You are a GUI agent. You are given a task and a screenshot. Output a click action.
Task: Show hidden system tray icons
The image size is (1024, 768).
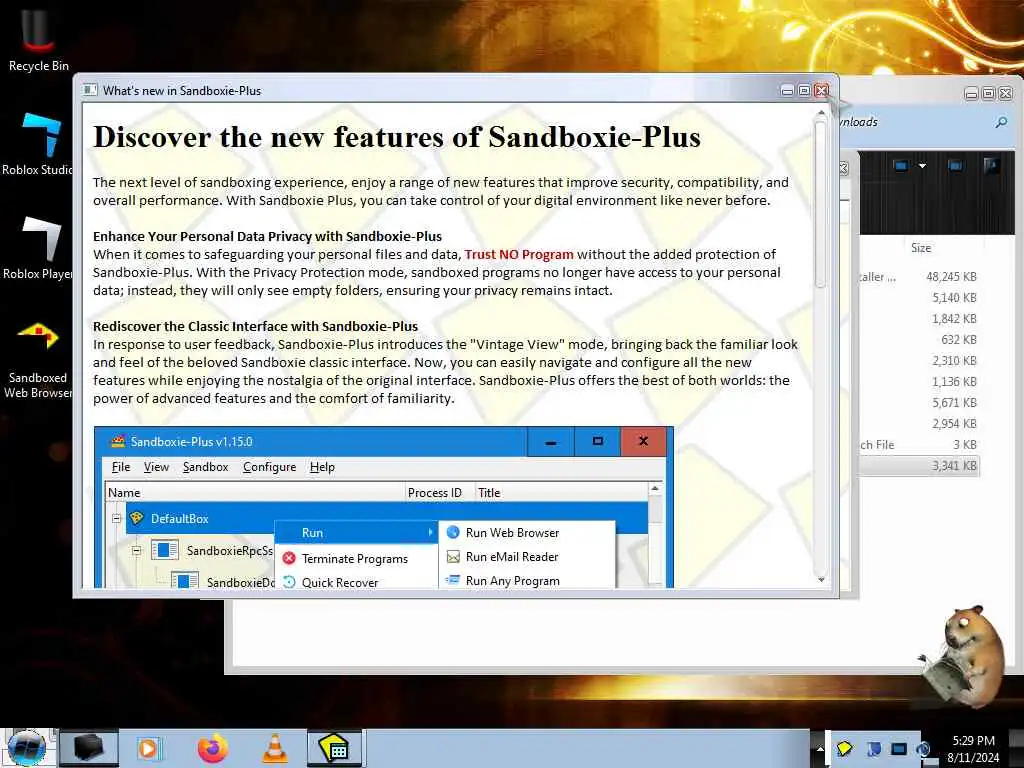coord(820,748)
